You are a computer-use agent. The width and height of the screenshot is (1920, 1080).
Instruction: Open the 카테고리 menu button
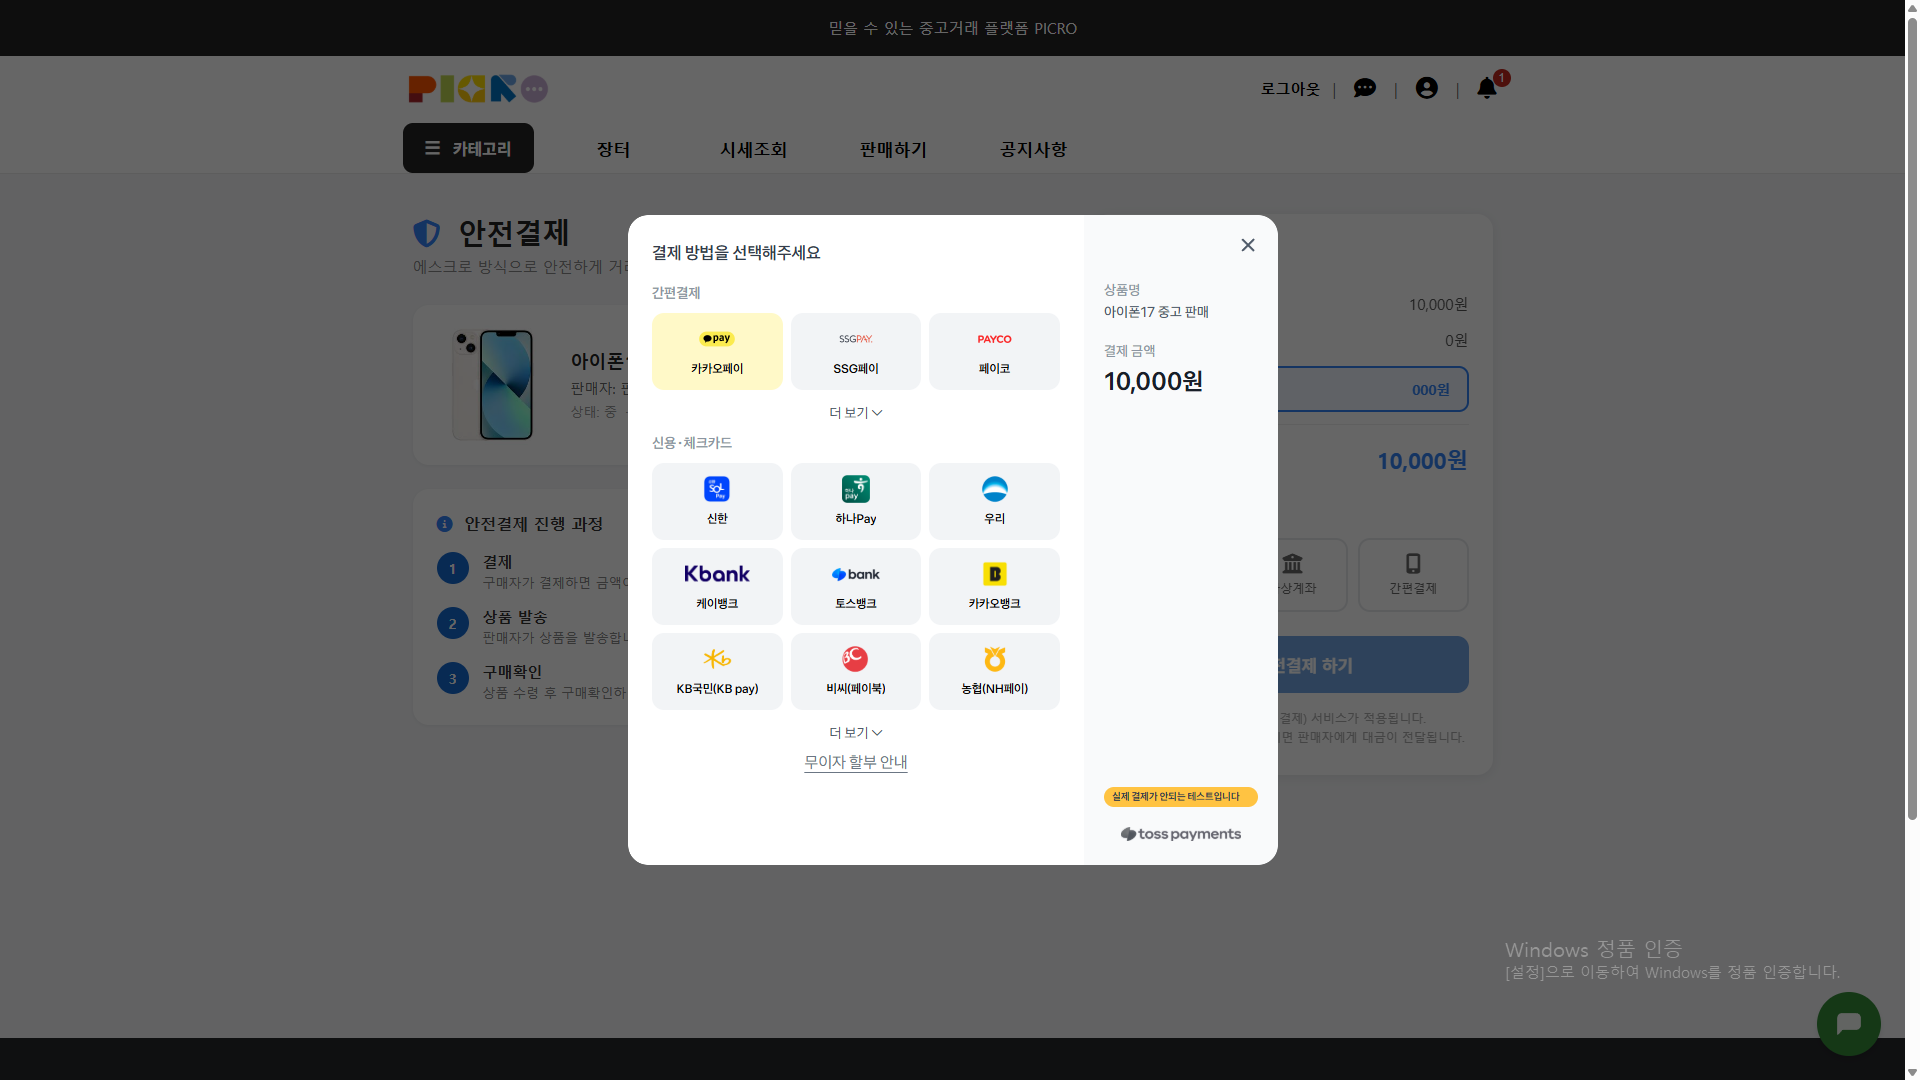pyautogui.click(x=468, y=148)
